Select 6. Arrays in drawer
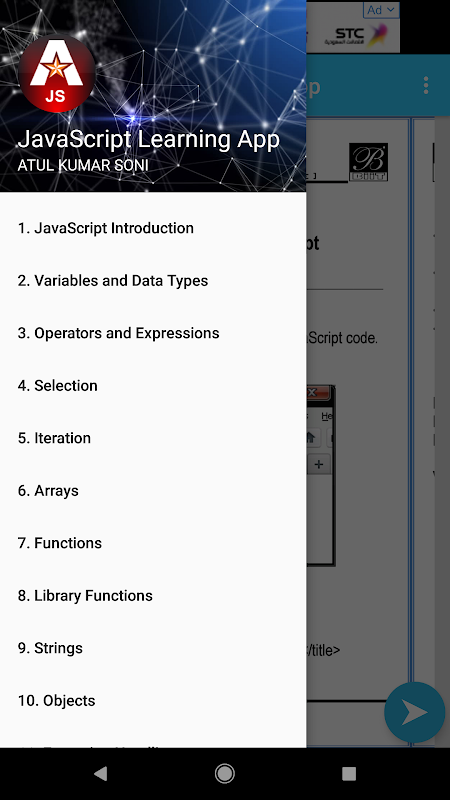The height and width of the screenshot is (800, 450). (x=153, y=491)
